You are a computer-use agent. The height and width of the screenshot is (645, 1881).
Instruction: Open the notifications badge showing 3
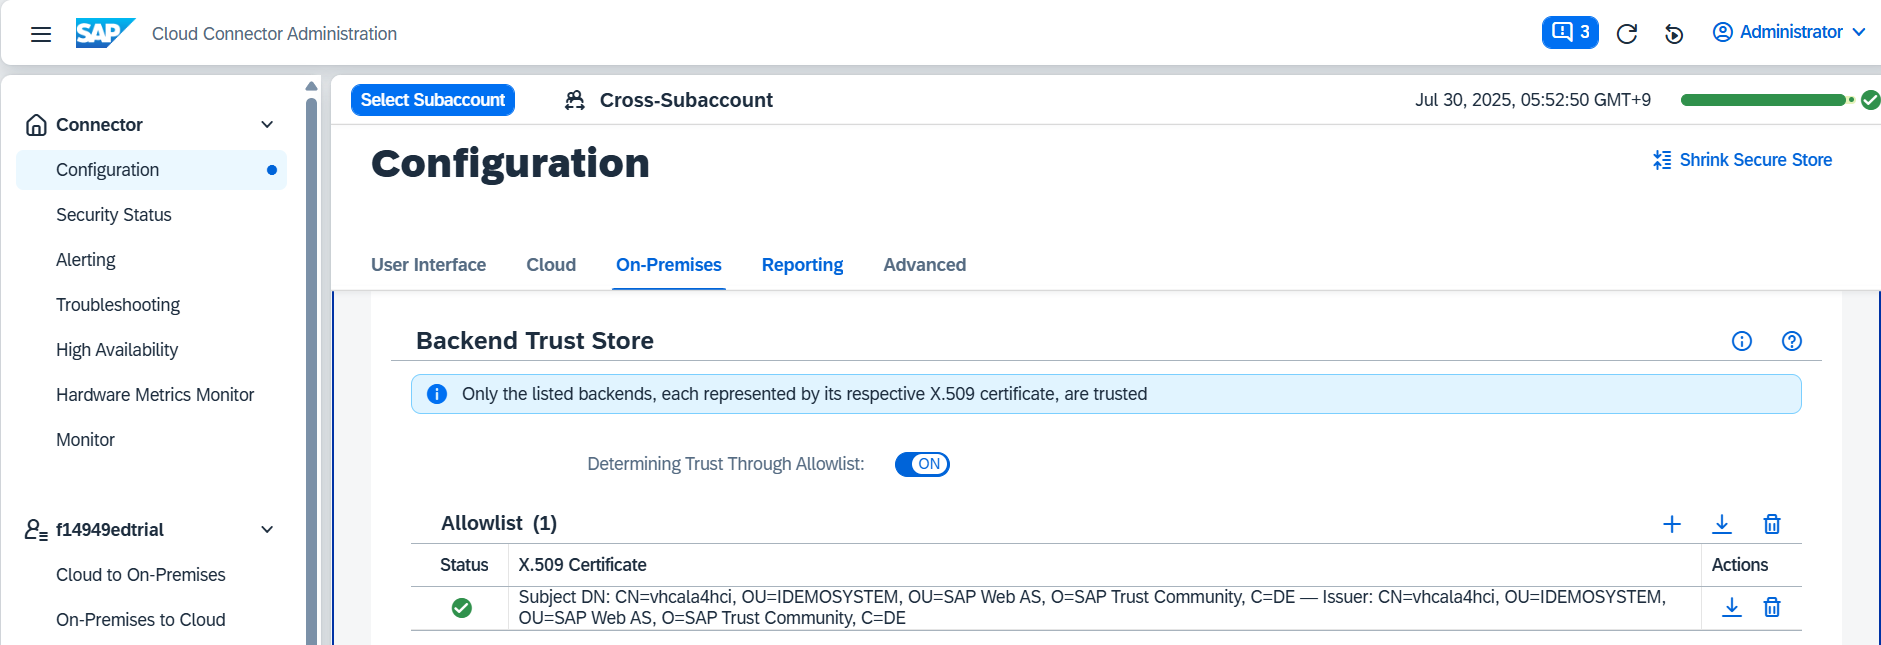(1570, 32)
